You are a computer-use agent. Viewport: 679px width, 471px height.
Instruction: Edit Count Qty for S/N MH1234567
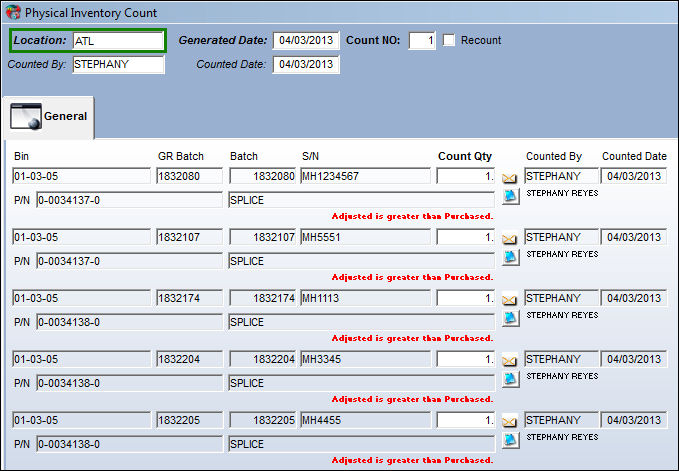pos(466,176)
